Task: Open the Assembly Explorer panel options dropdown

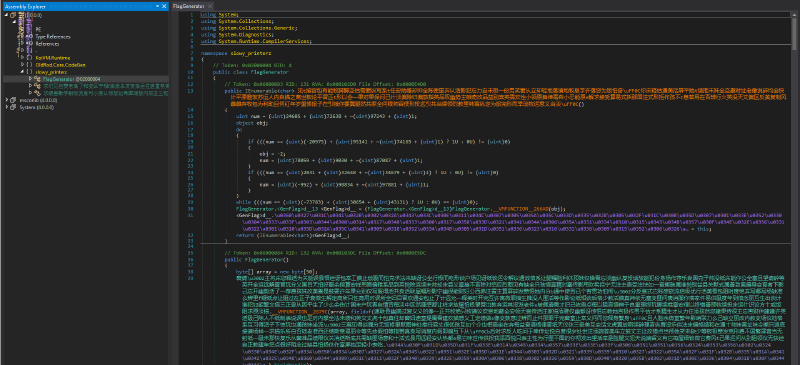Action: coord(157,7)
